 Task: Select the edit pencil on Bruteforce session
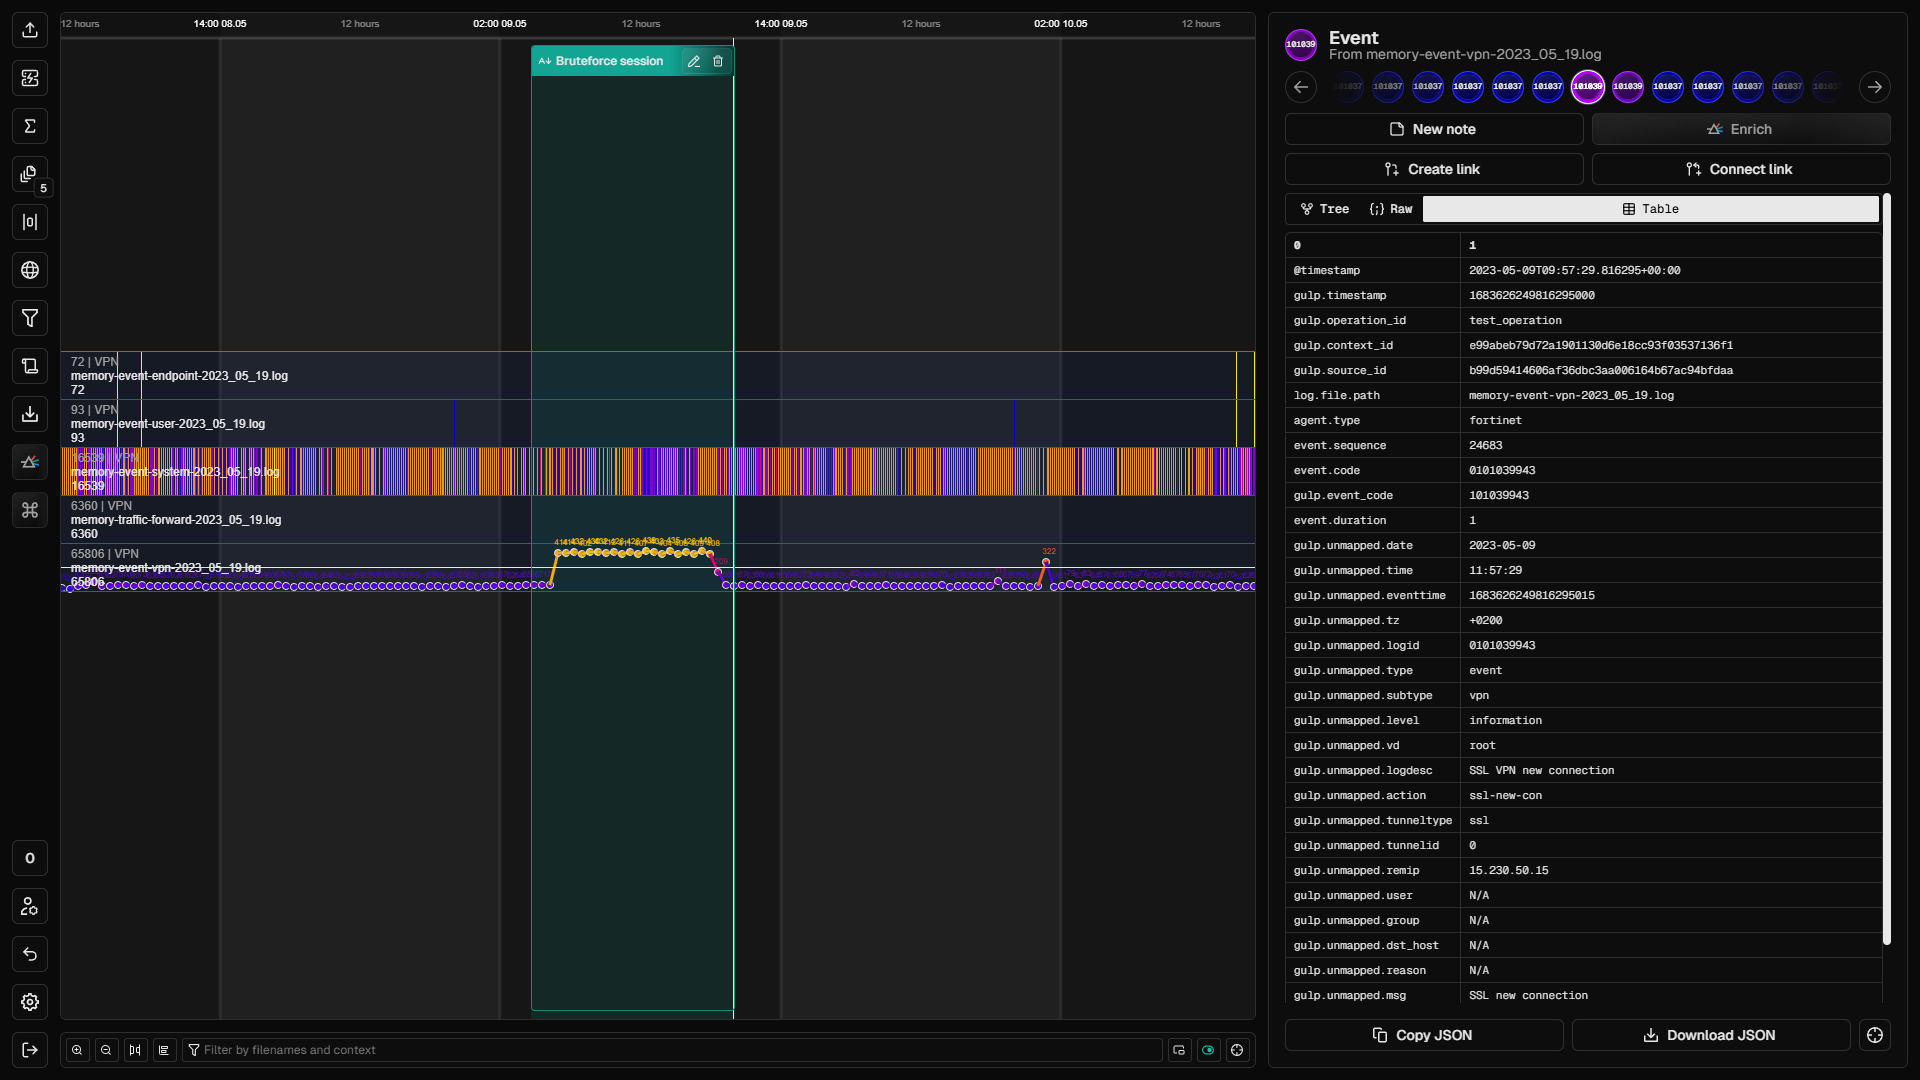[694, 61]
